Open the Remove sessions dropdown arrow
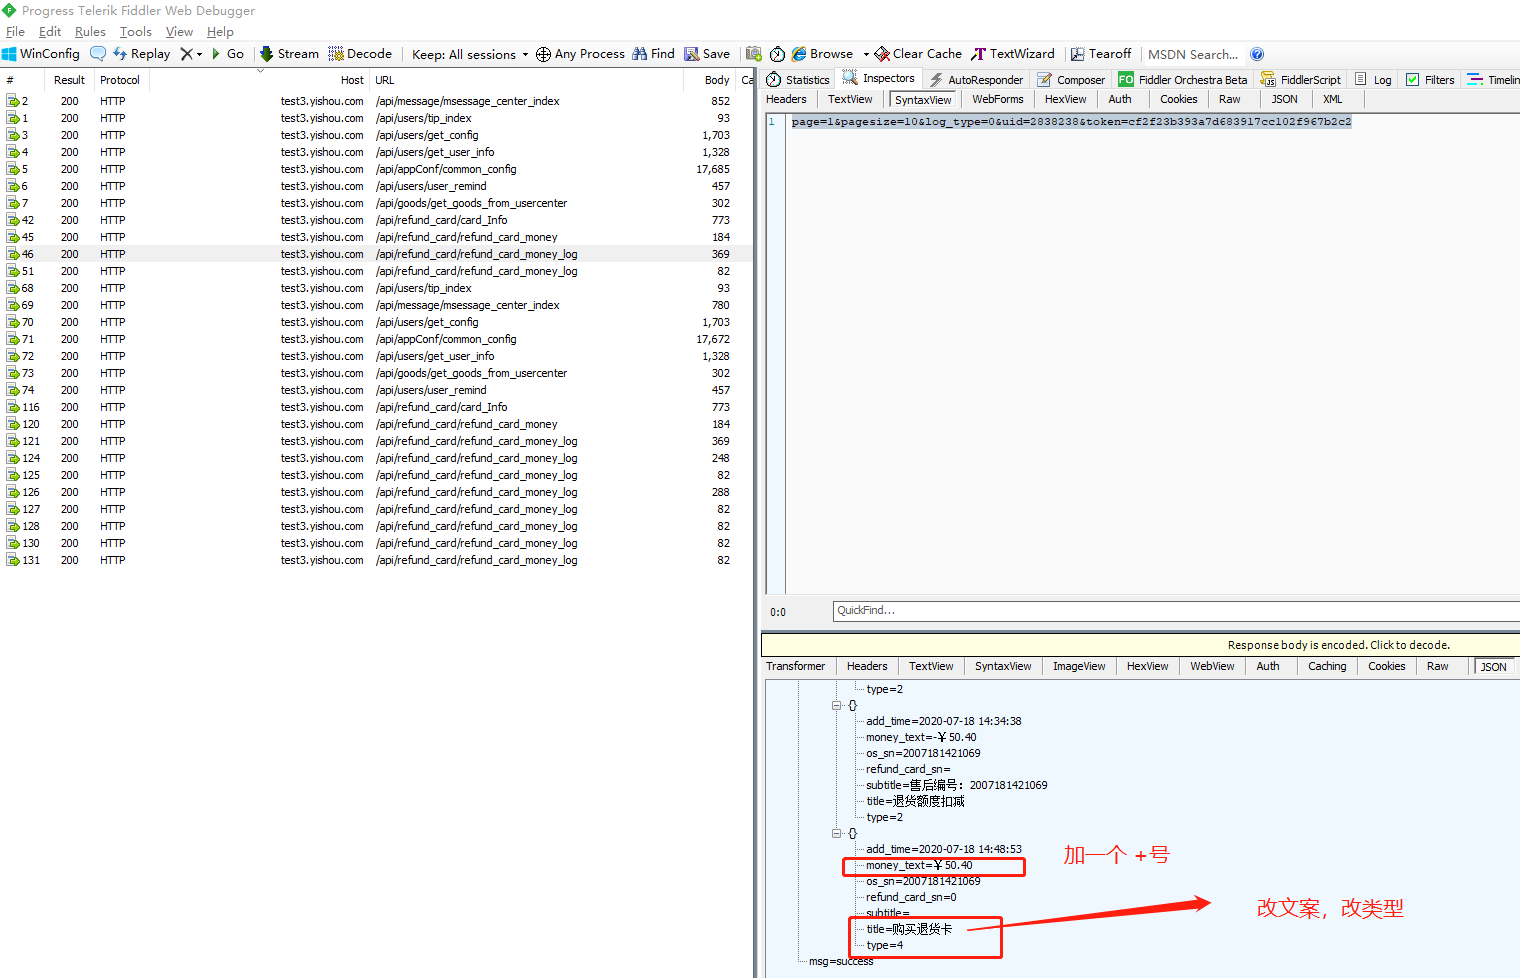 pyautogui.click(x=200, y=54)
